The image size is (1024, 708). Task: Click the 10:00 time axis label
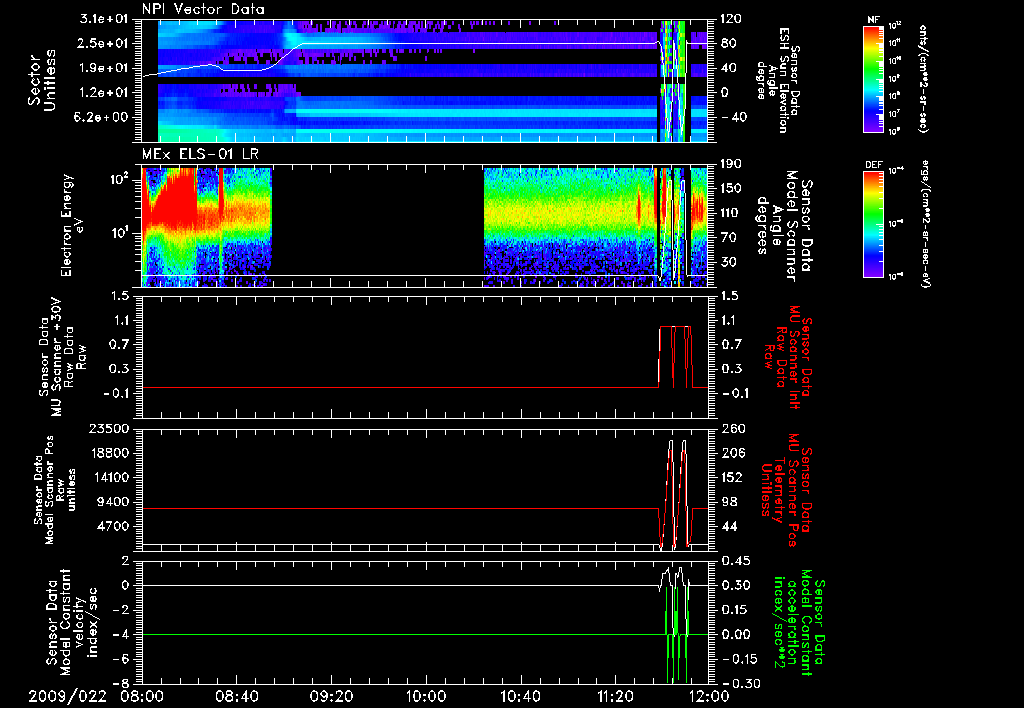[426, 696]
